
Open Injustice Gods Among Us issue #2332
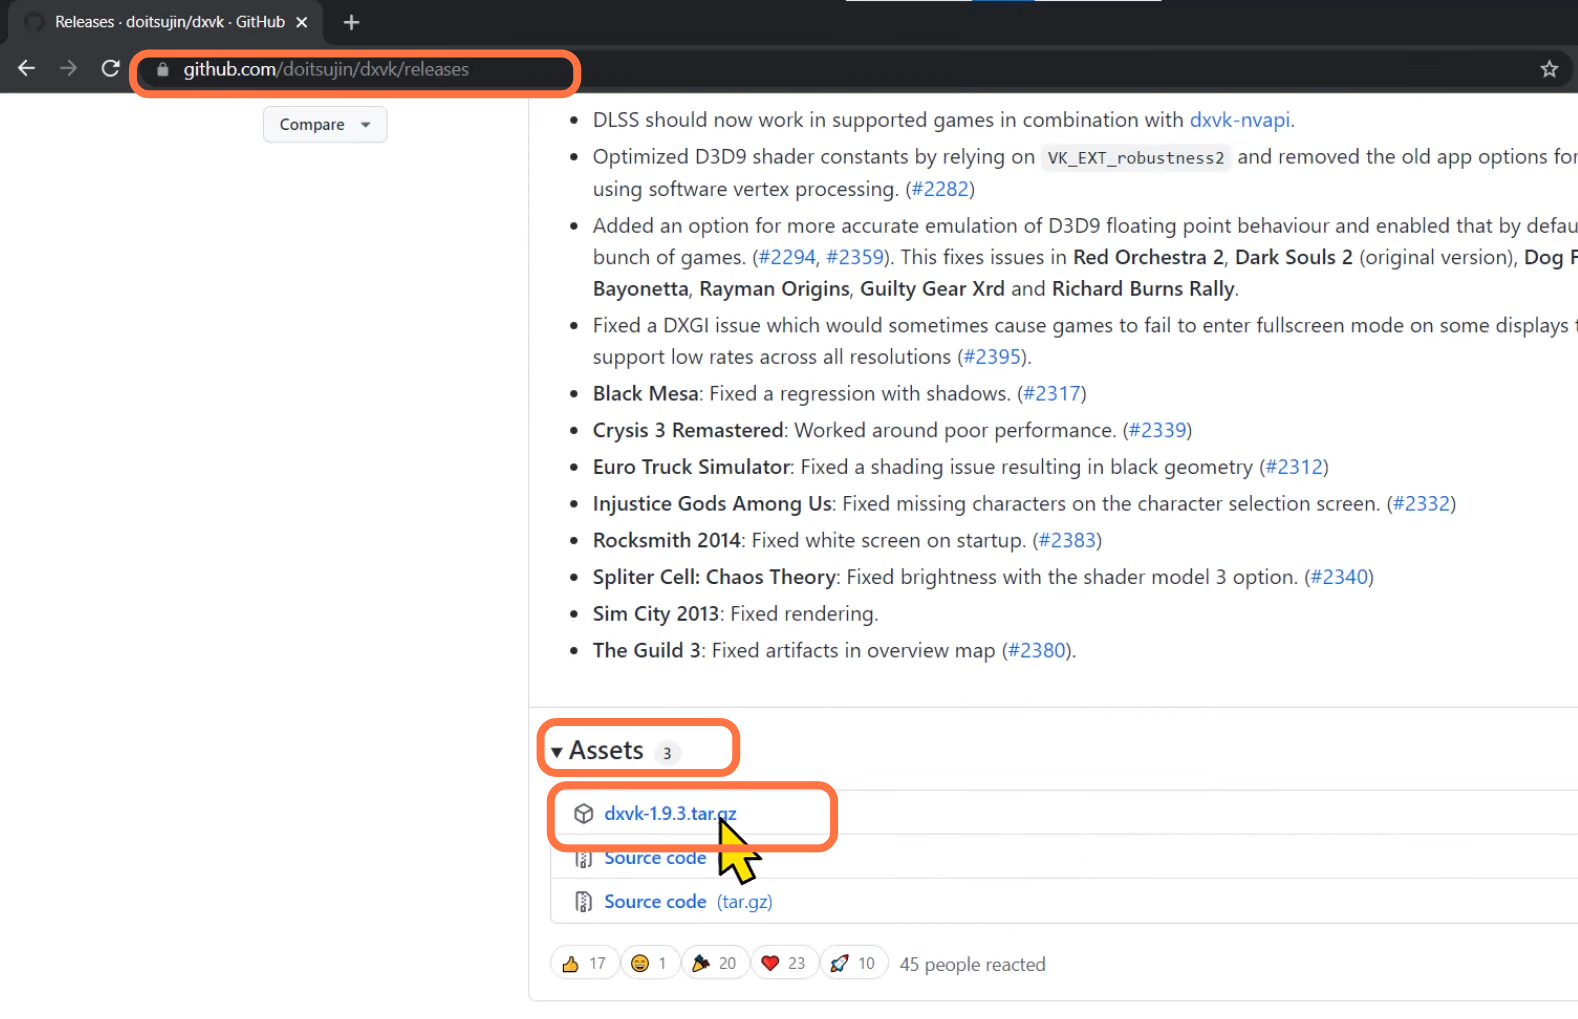point(1421,504)
